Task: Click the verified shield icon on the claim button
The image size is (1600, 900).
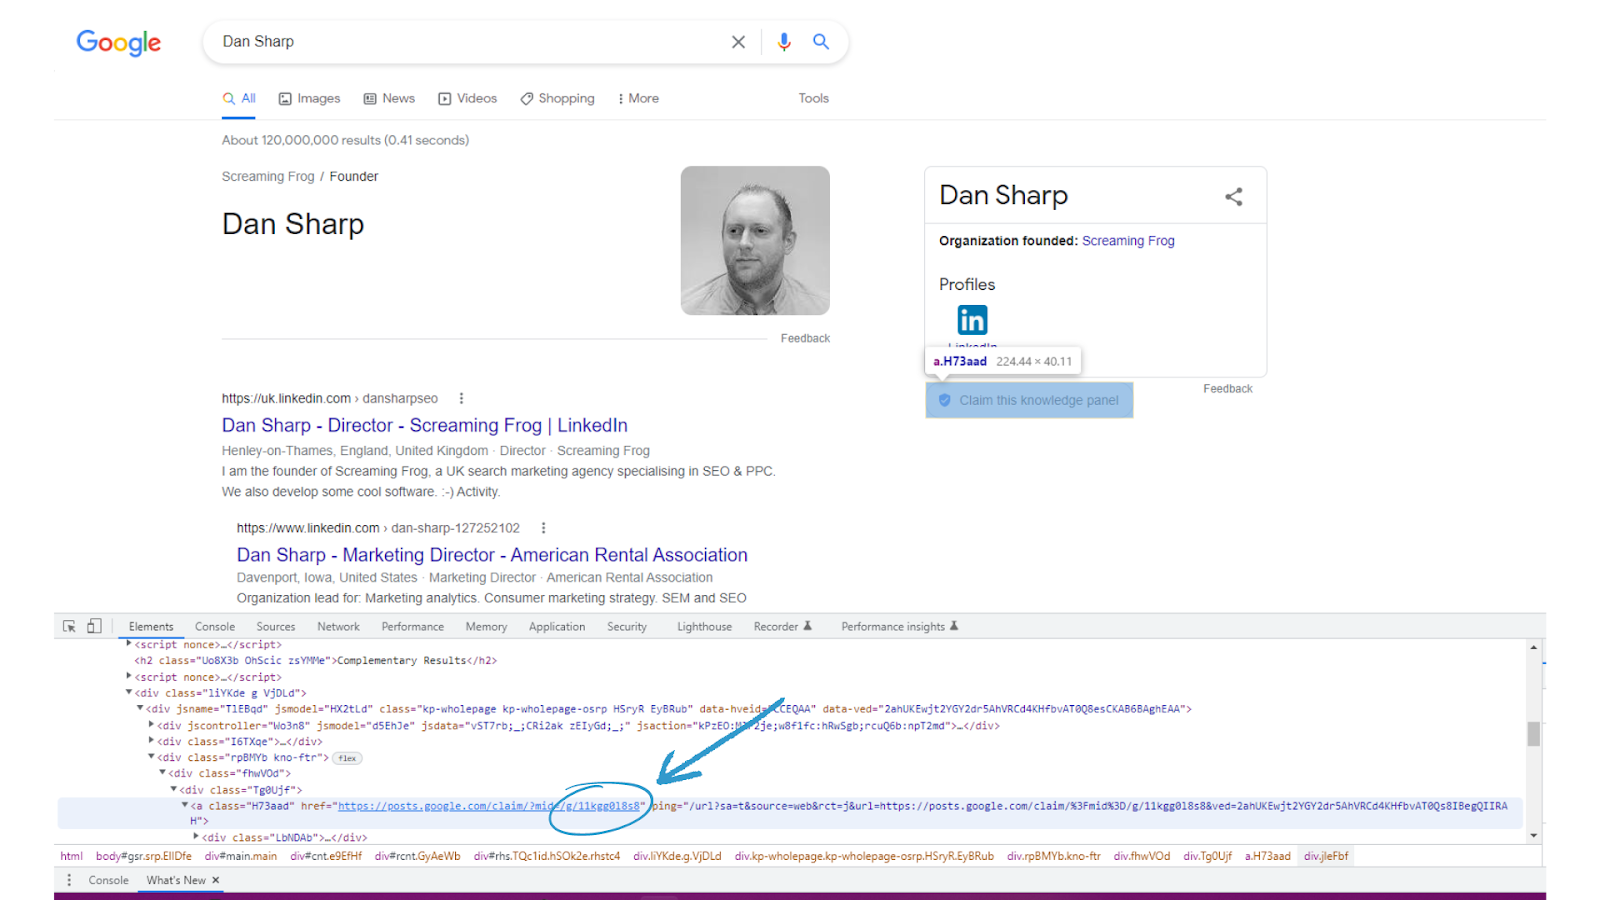Action: coord(944,400)
